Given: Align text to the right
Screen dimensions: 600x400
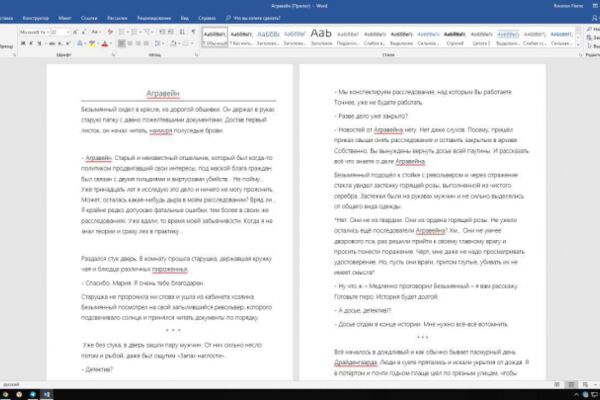Looking at the screenshot, I should [x=138, y=43].
